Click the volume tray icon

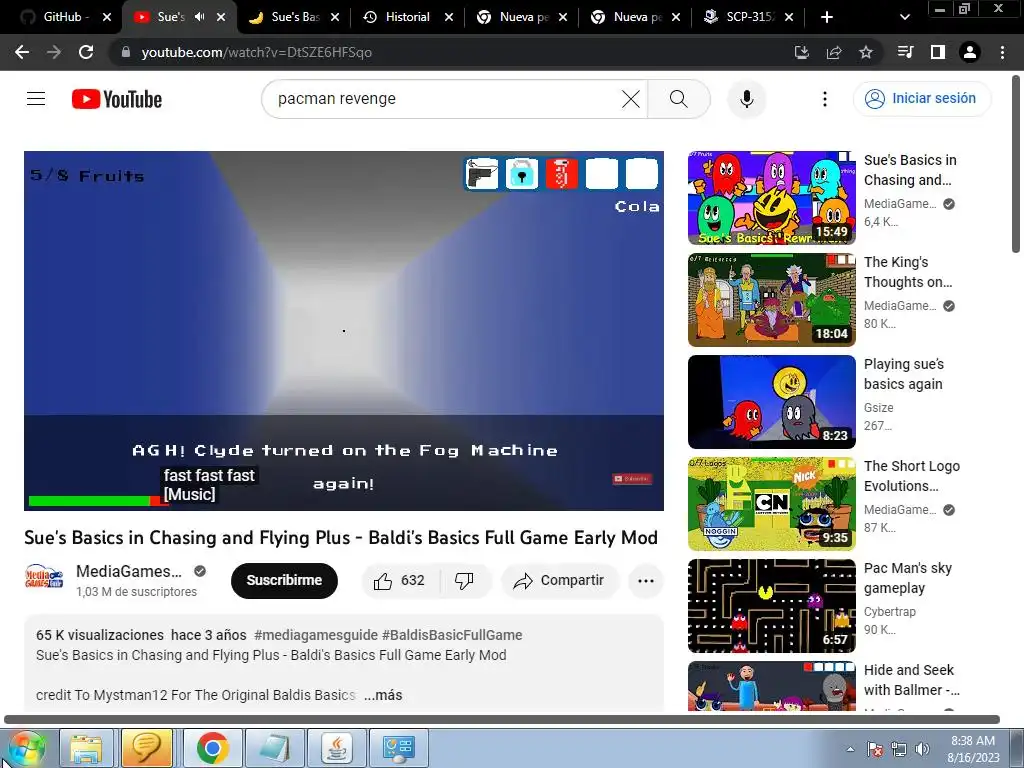coord(922,749)
